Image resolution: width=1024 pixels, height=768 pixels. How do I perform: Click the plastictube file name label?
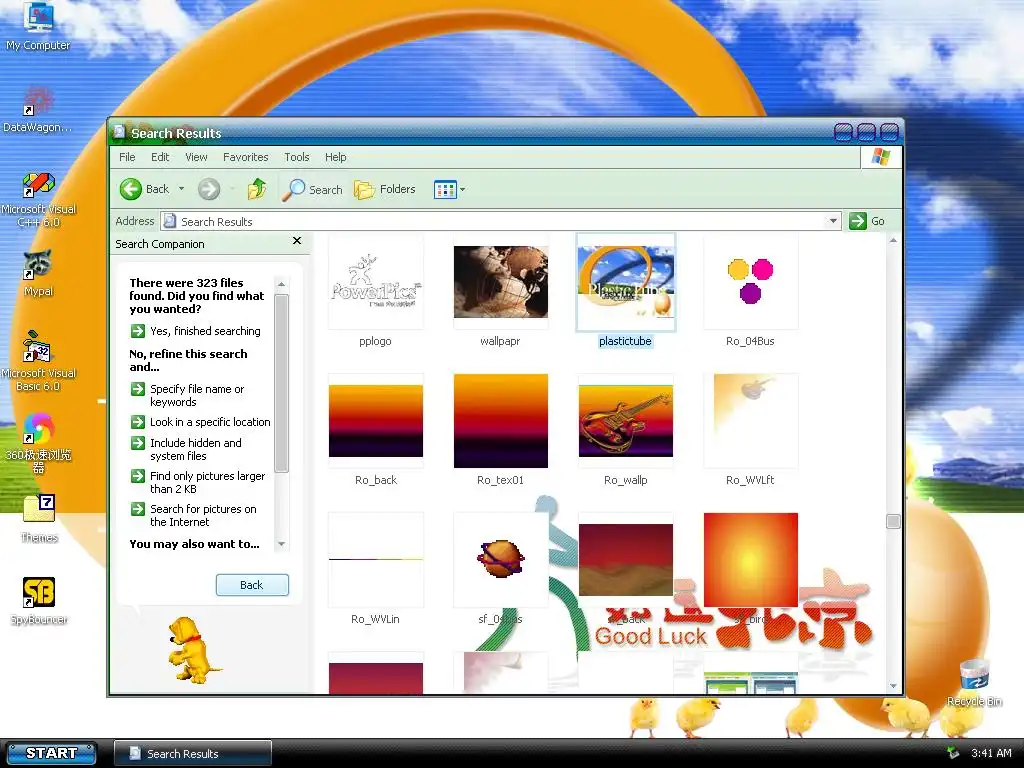626,342
